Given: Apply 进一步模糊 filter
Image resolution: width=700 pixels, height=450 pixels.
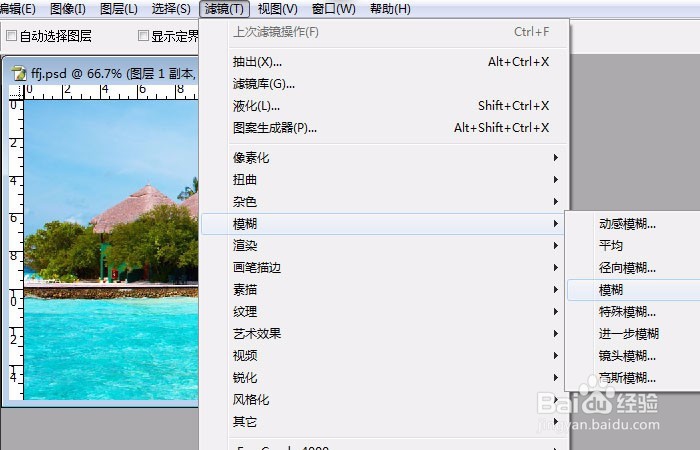Looking at the screenshot, I should coord(633,333).
